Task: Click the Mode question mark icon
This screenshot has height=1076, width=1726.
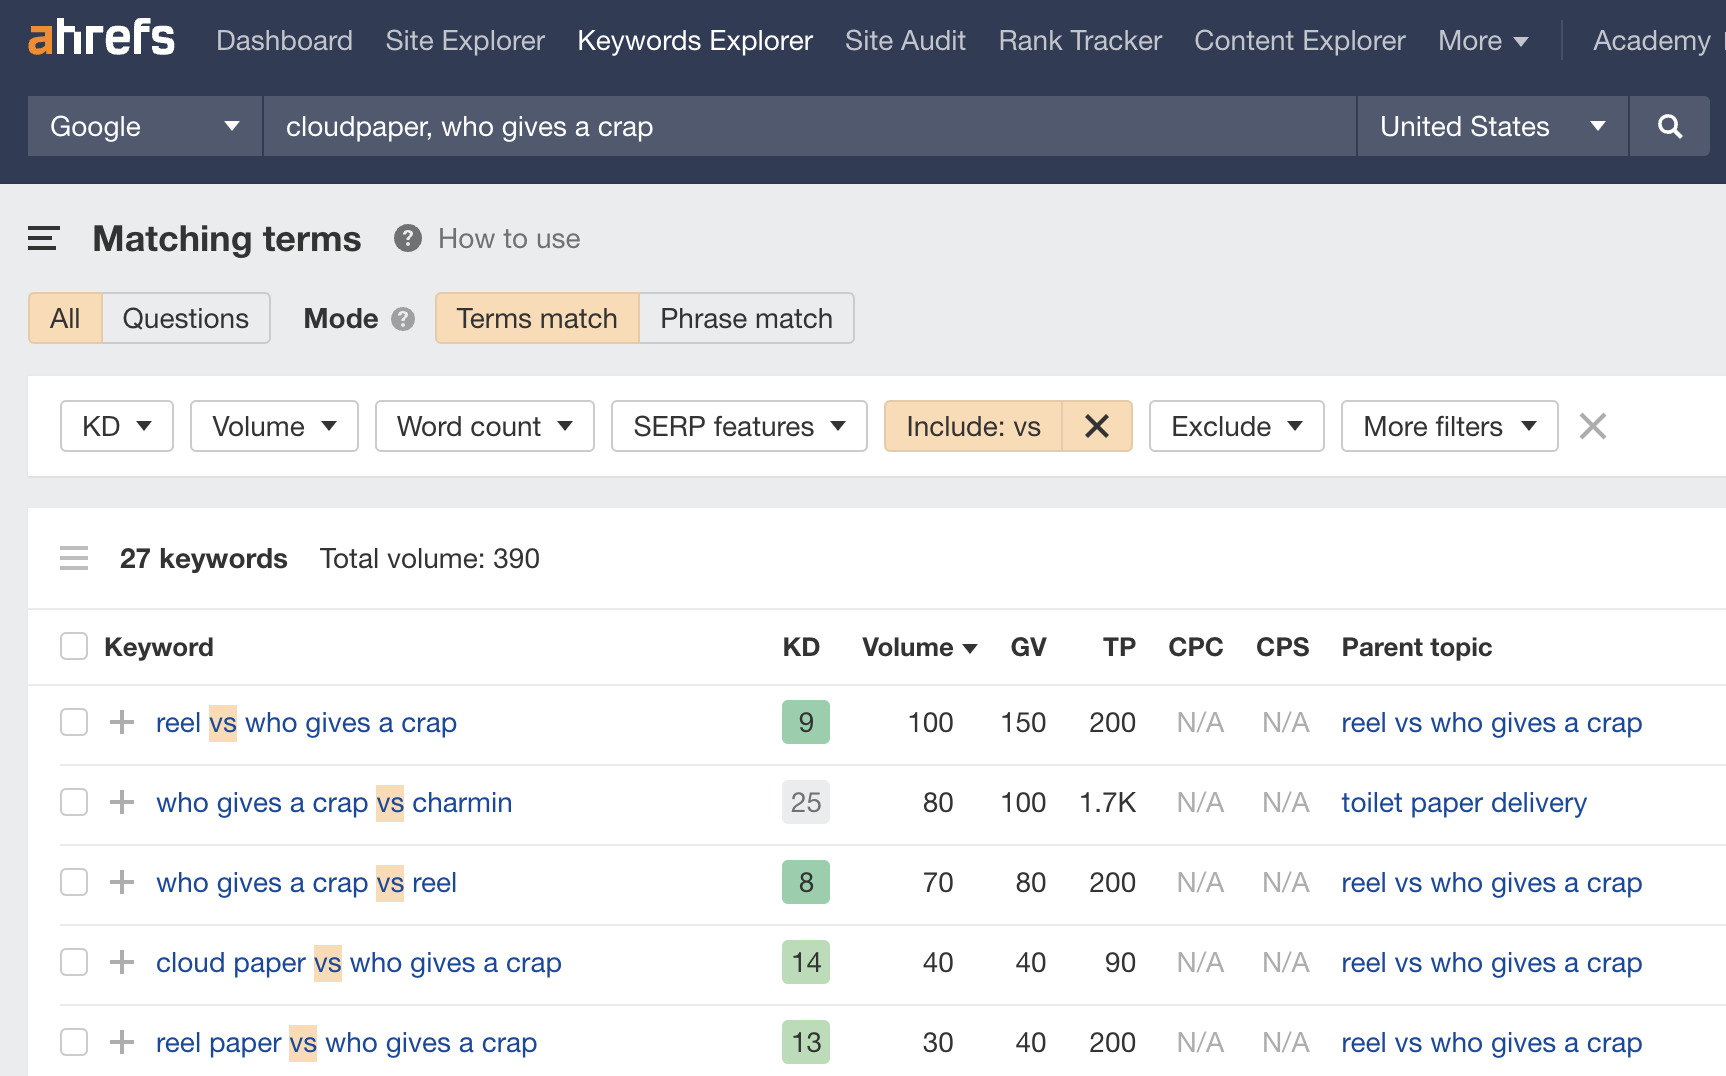Action: [x=402, y=318]
